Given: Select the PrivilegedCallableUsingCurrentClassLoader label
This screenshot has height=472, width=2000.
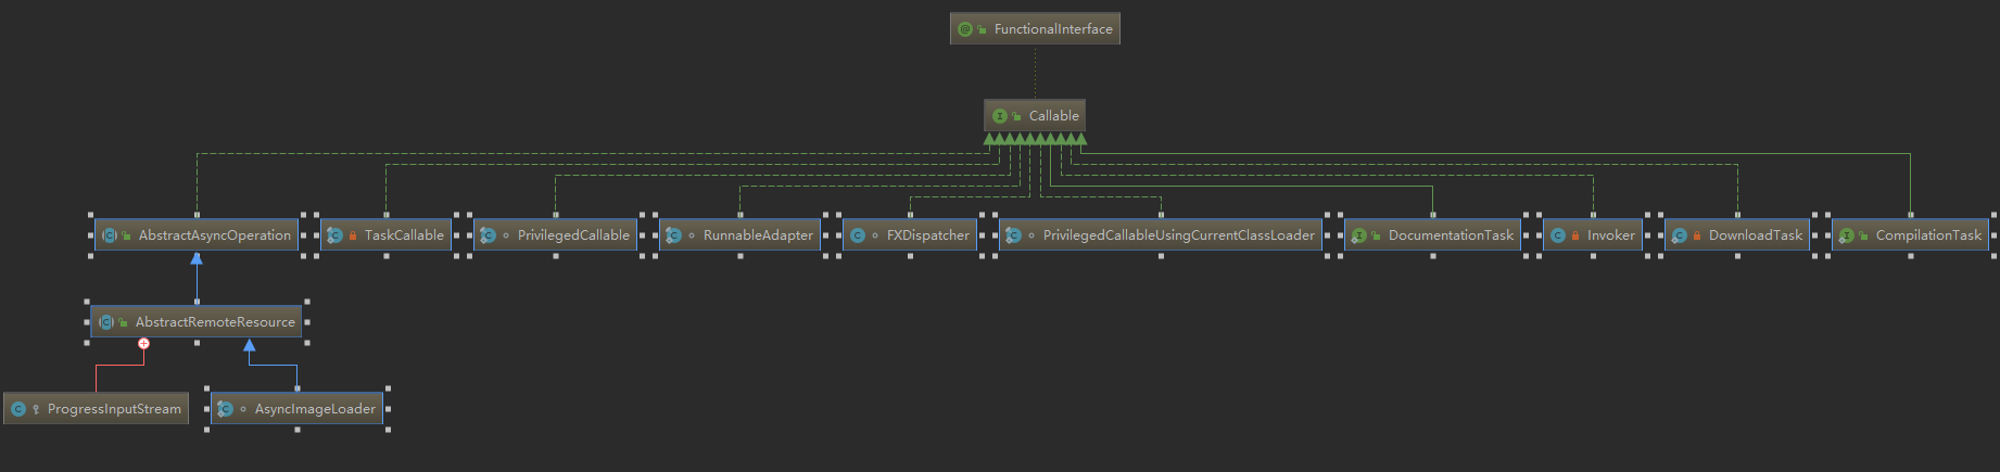Looking at the screenshot, I should click(1179, 235).
